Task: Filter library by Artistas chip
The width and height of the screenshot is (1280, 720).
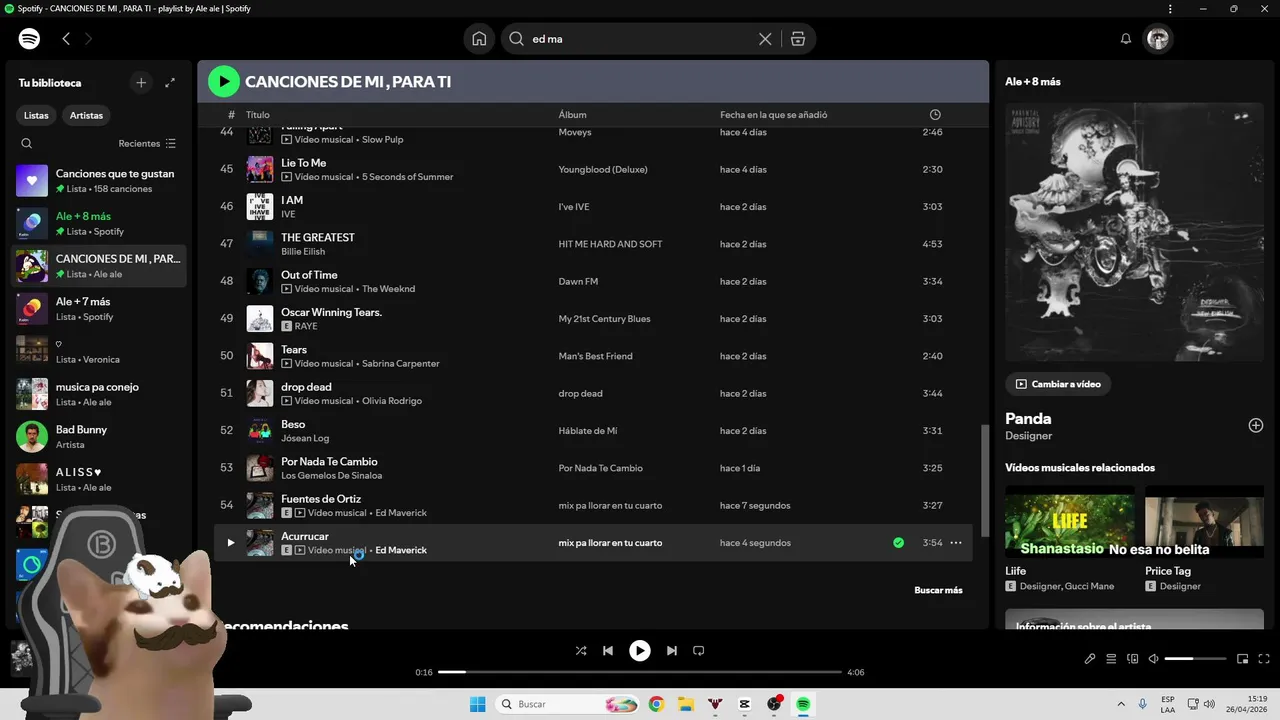Action: [x=86, y=115]
